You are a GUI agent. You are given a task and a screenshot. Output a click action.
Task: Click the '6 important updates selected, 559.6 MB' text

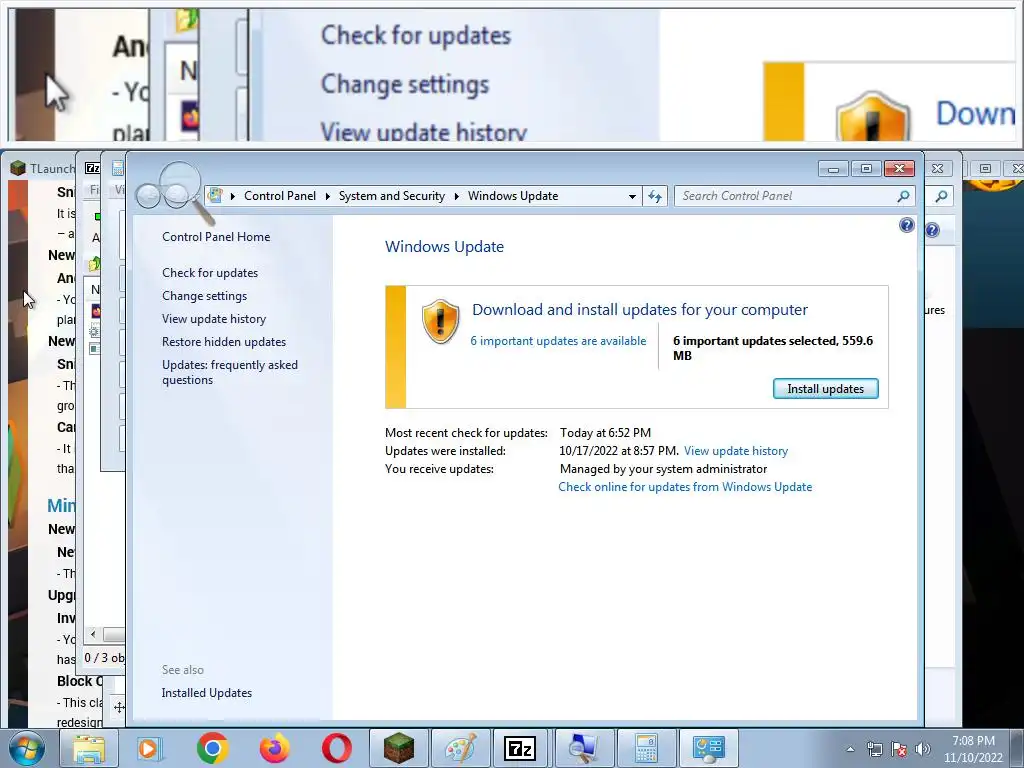pyautogui.click(x=773, y=348)
